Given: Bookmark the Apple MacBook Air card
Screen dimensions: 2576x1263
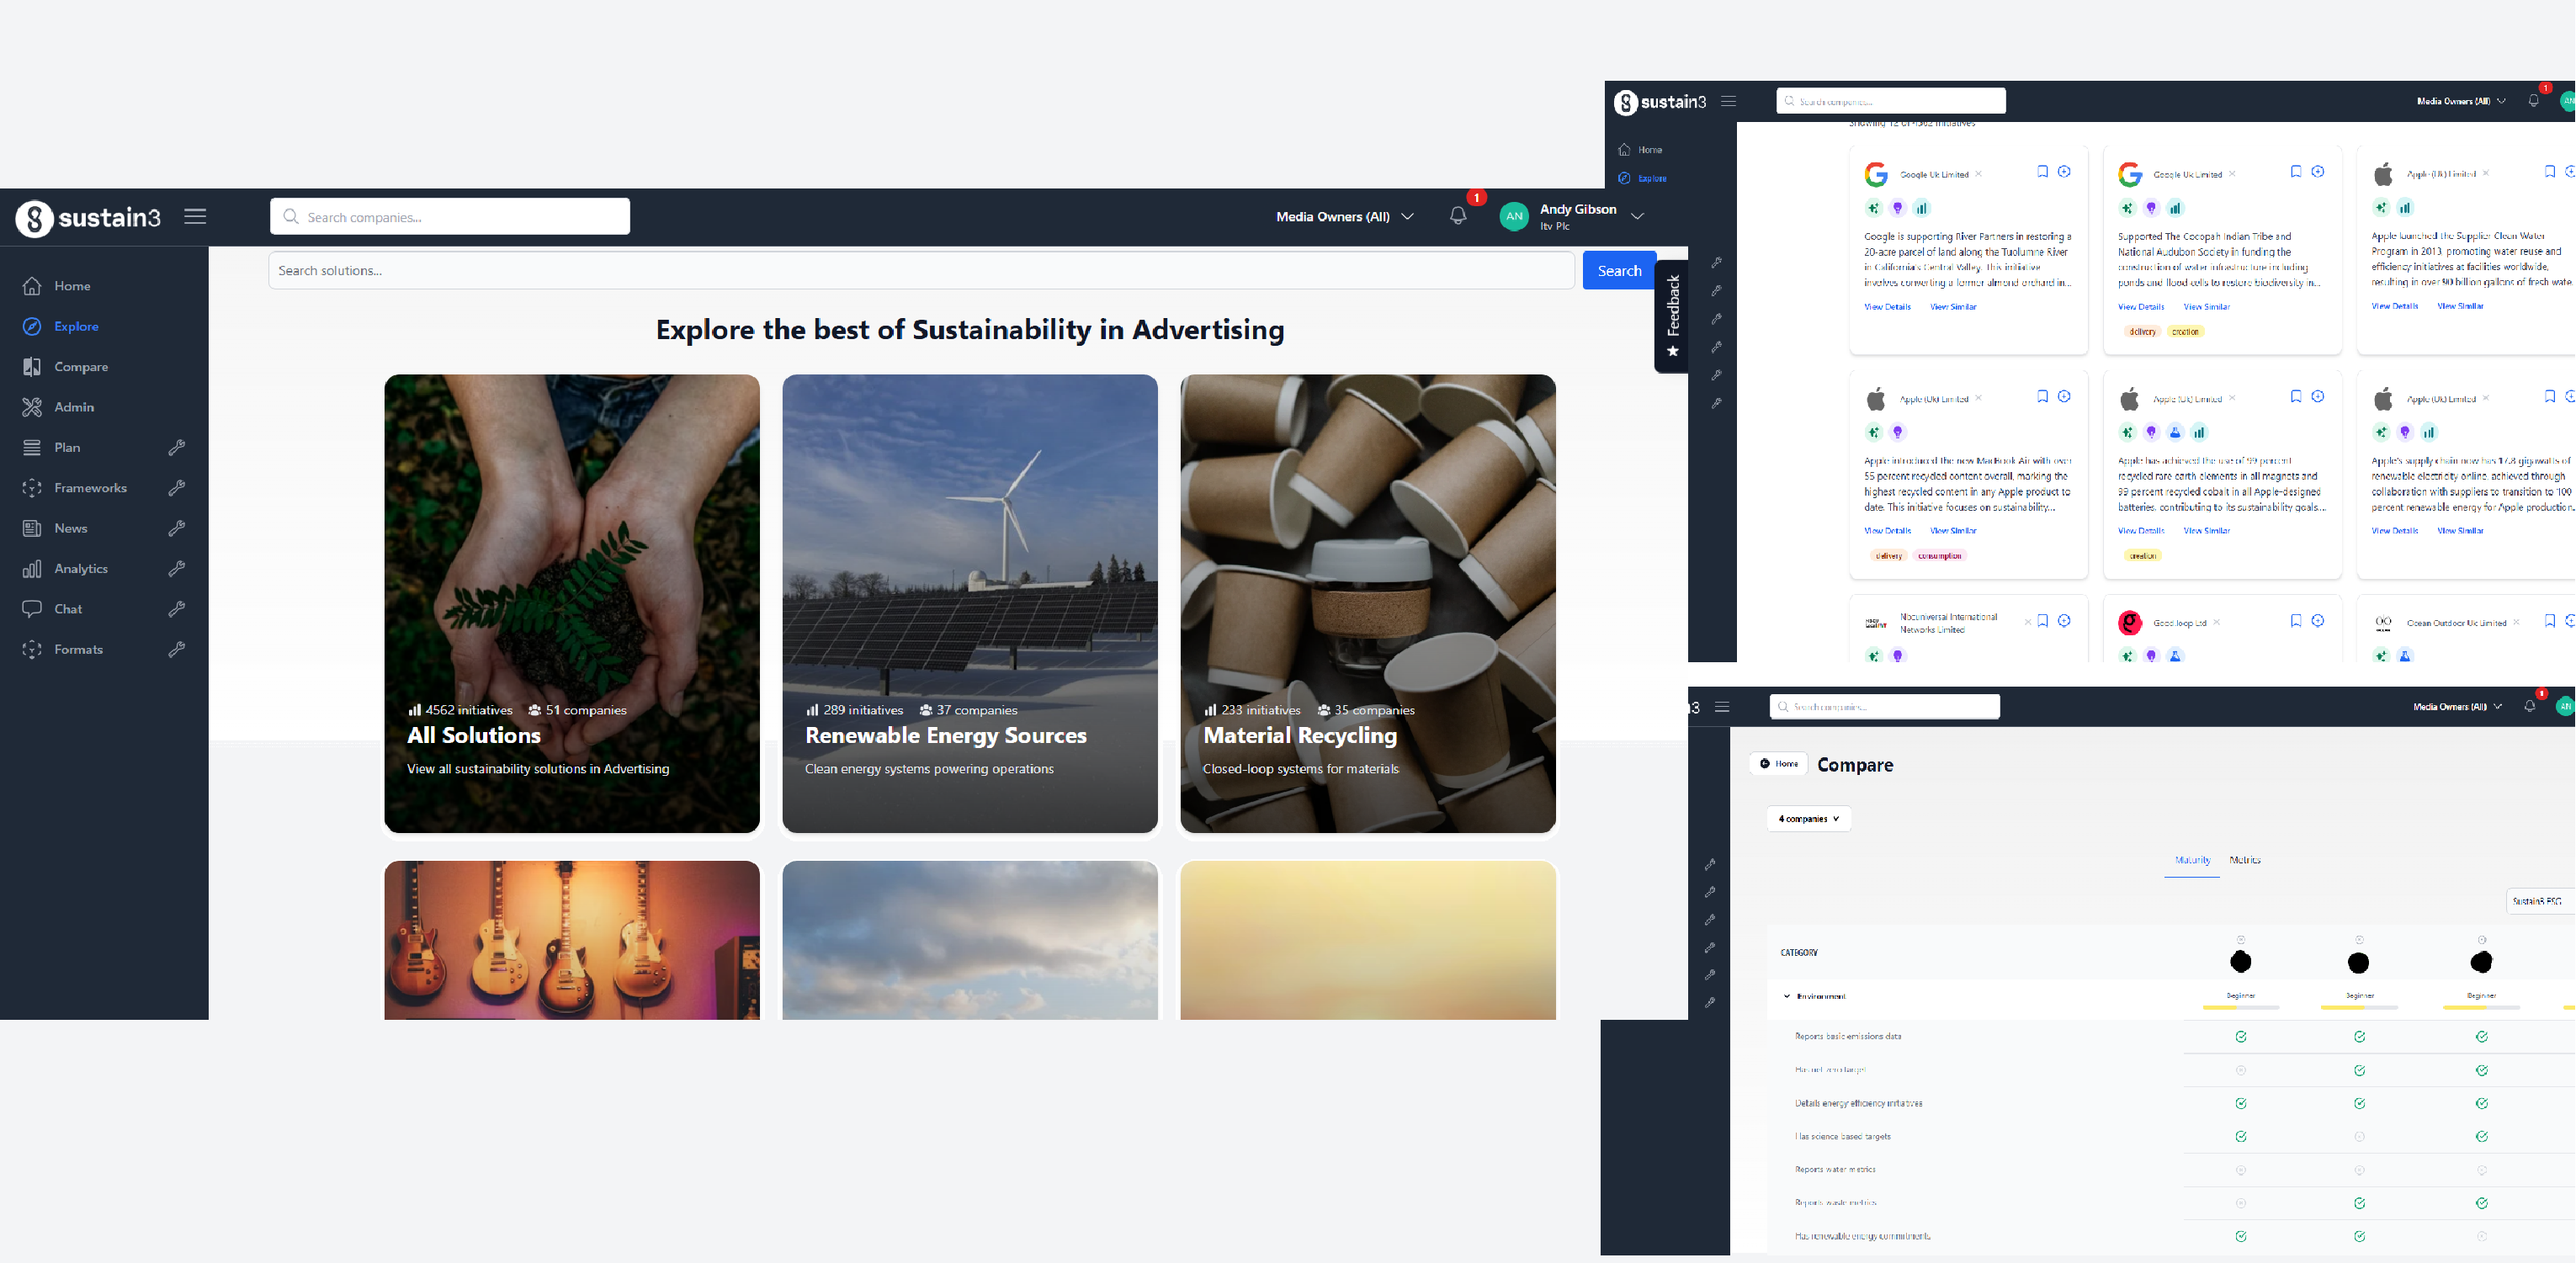Looking at the screenshot, I should click(x=2042, y=396).
